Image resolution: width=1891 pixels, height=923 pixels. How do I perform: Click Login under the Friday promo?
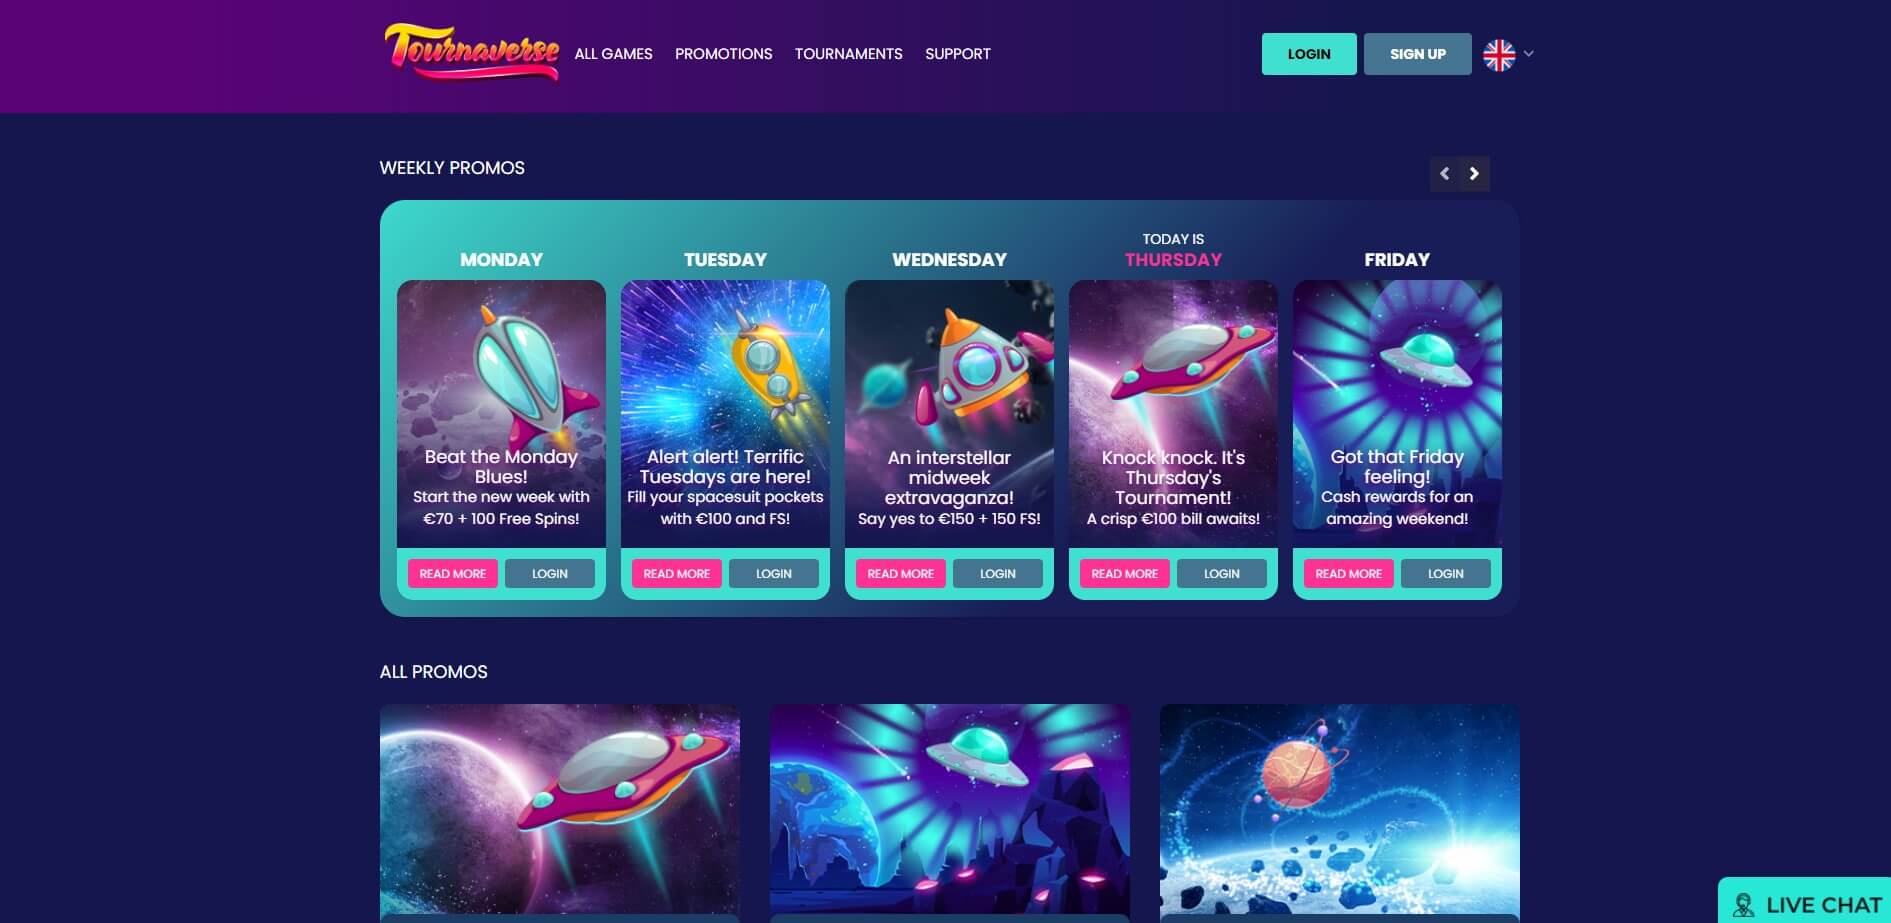(1445, 573)
